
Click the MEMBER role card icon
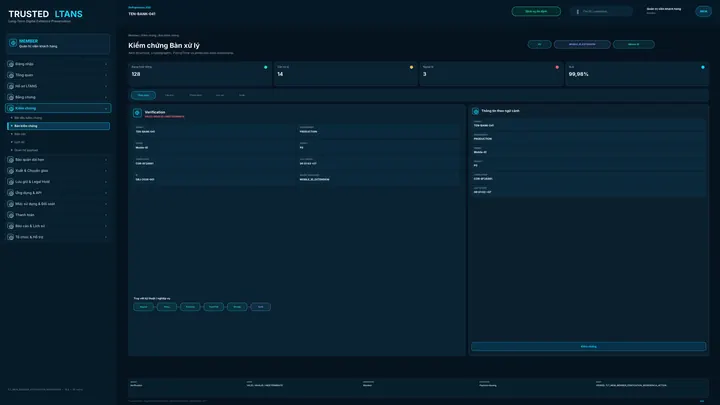click(x=13, y=43)
